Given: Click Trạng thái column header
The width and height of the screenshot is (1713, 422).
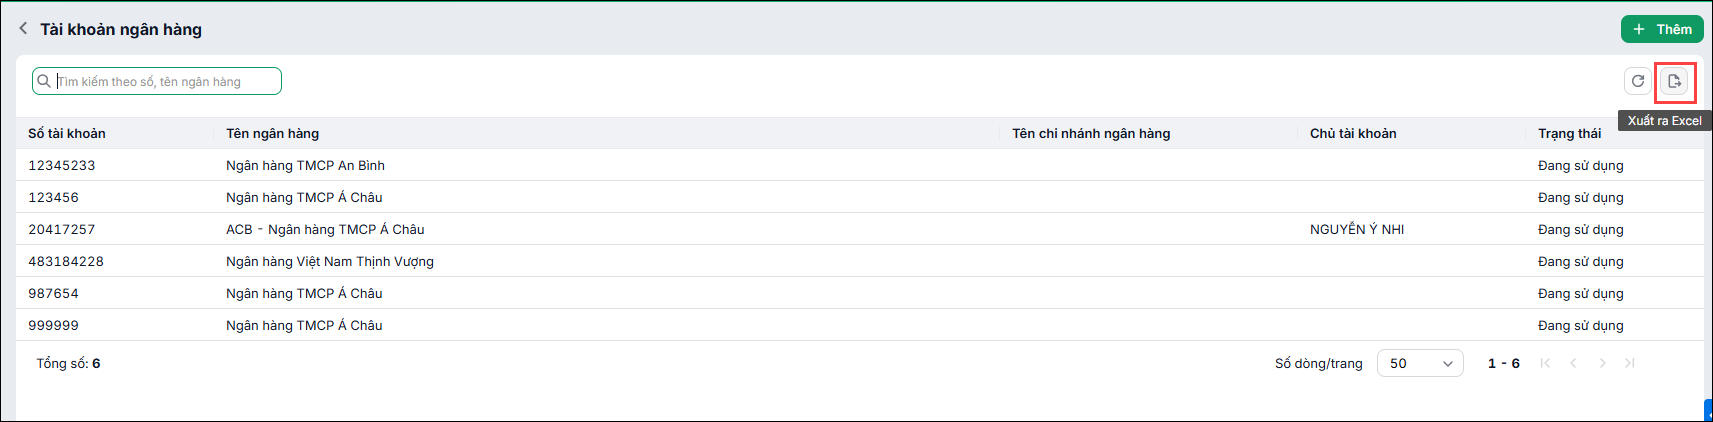Looking at the screenshot, I should point(1569,133).
